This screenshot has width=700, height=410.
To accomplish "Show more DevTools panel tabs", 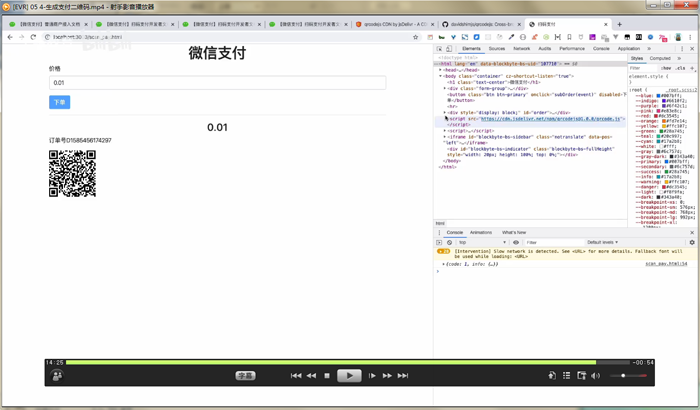I will 649,48.
